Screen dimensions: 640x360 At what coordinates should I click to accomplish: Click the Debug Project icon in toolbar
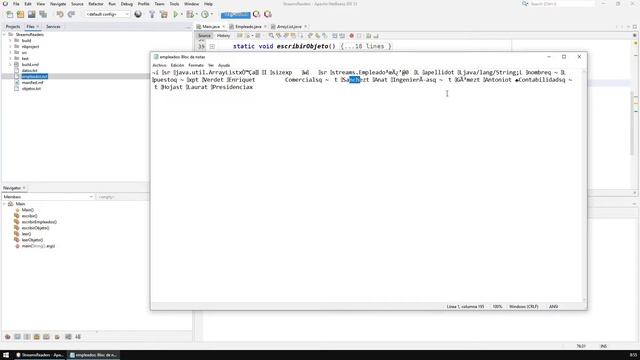[x=189, y=14]
